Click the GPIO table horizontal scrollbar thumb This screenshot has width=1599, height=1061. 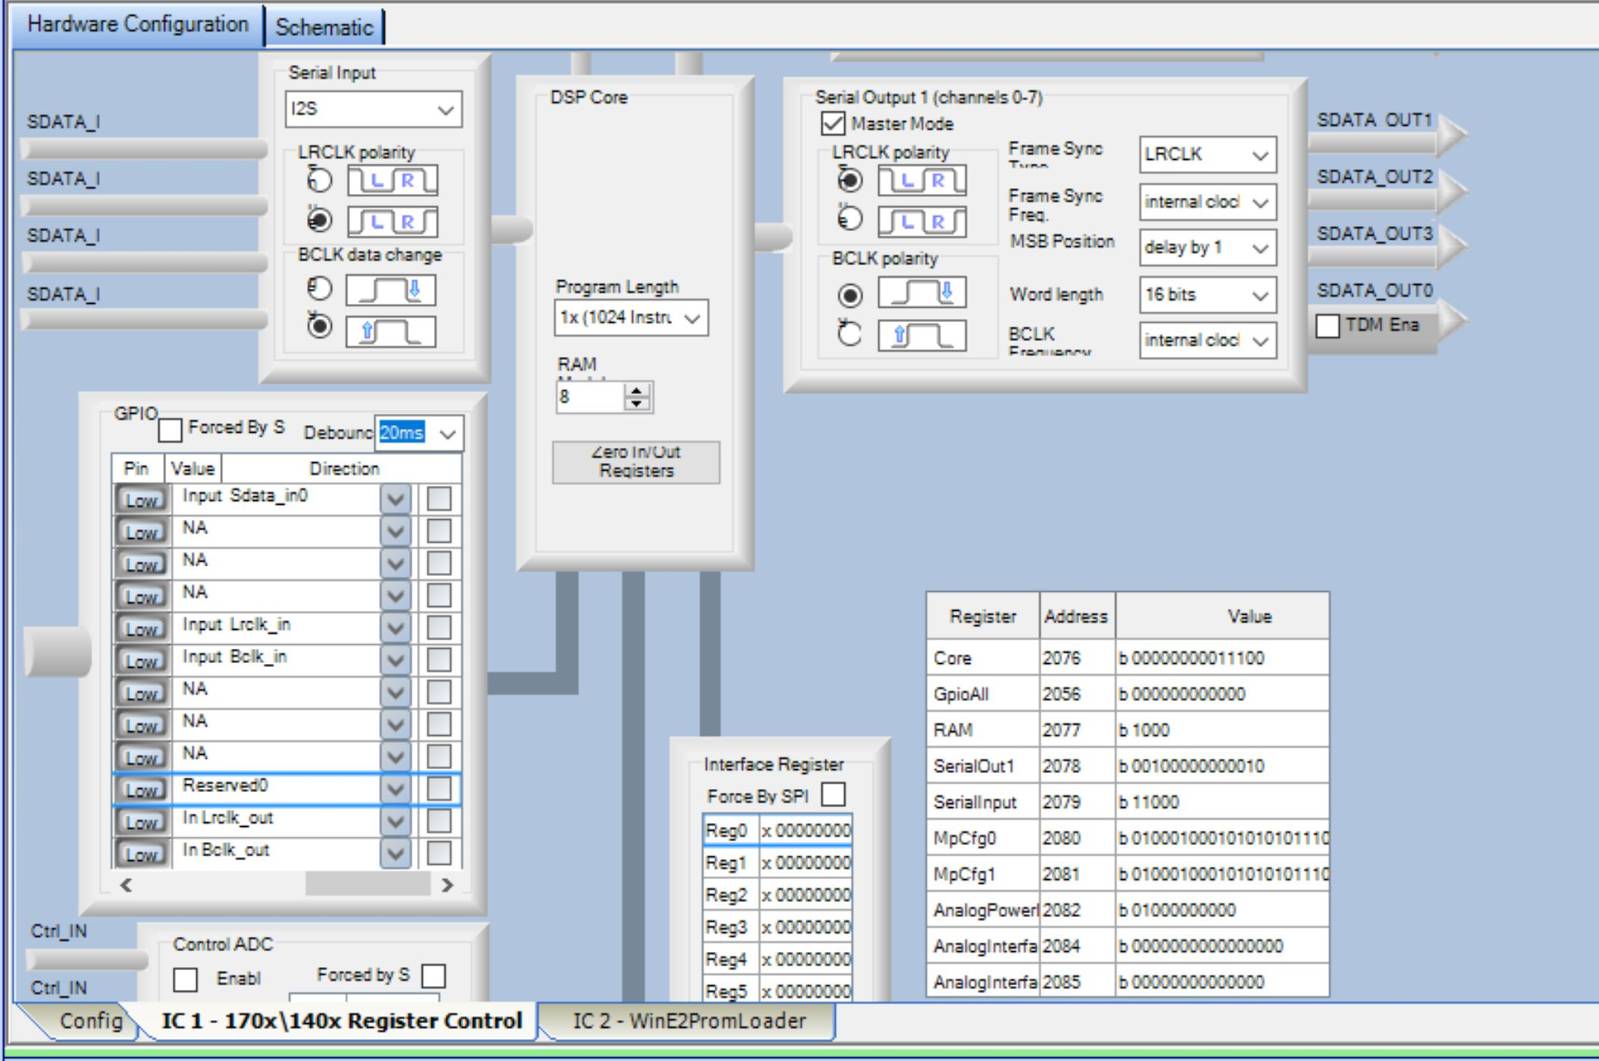point(367,885)
